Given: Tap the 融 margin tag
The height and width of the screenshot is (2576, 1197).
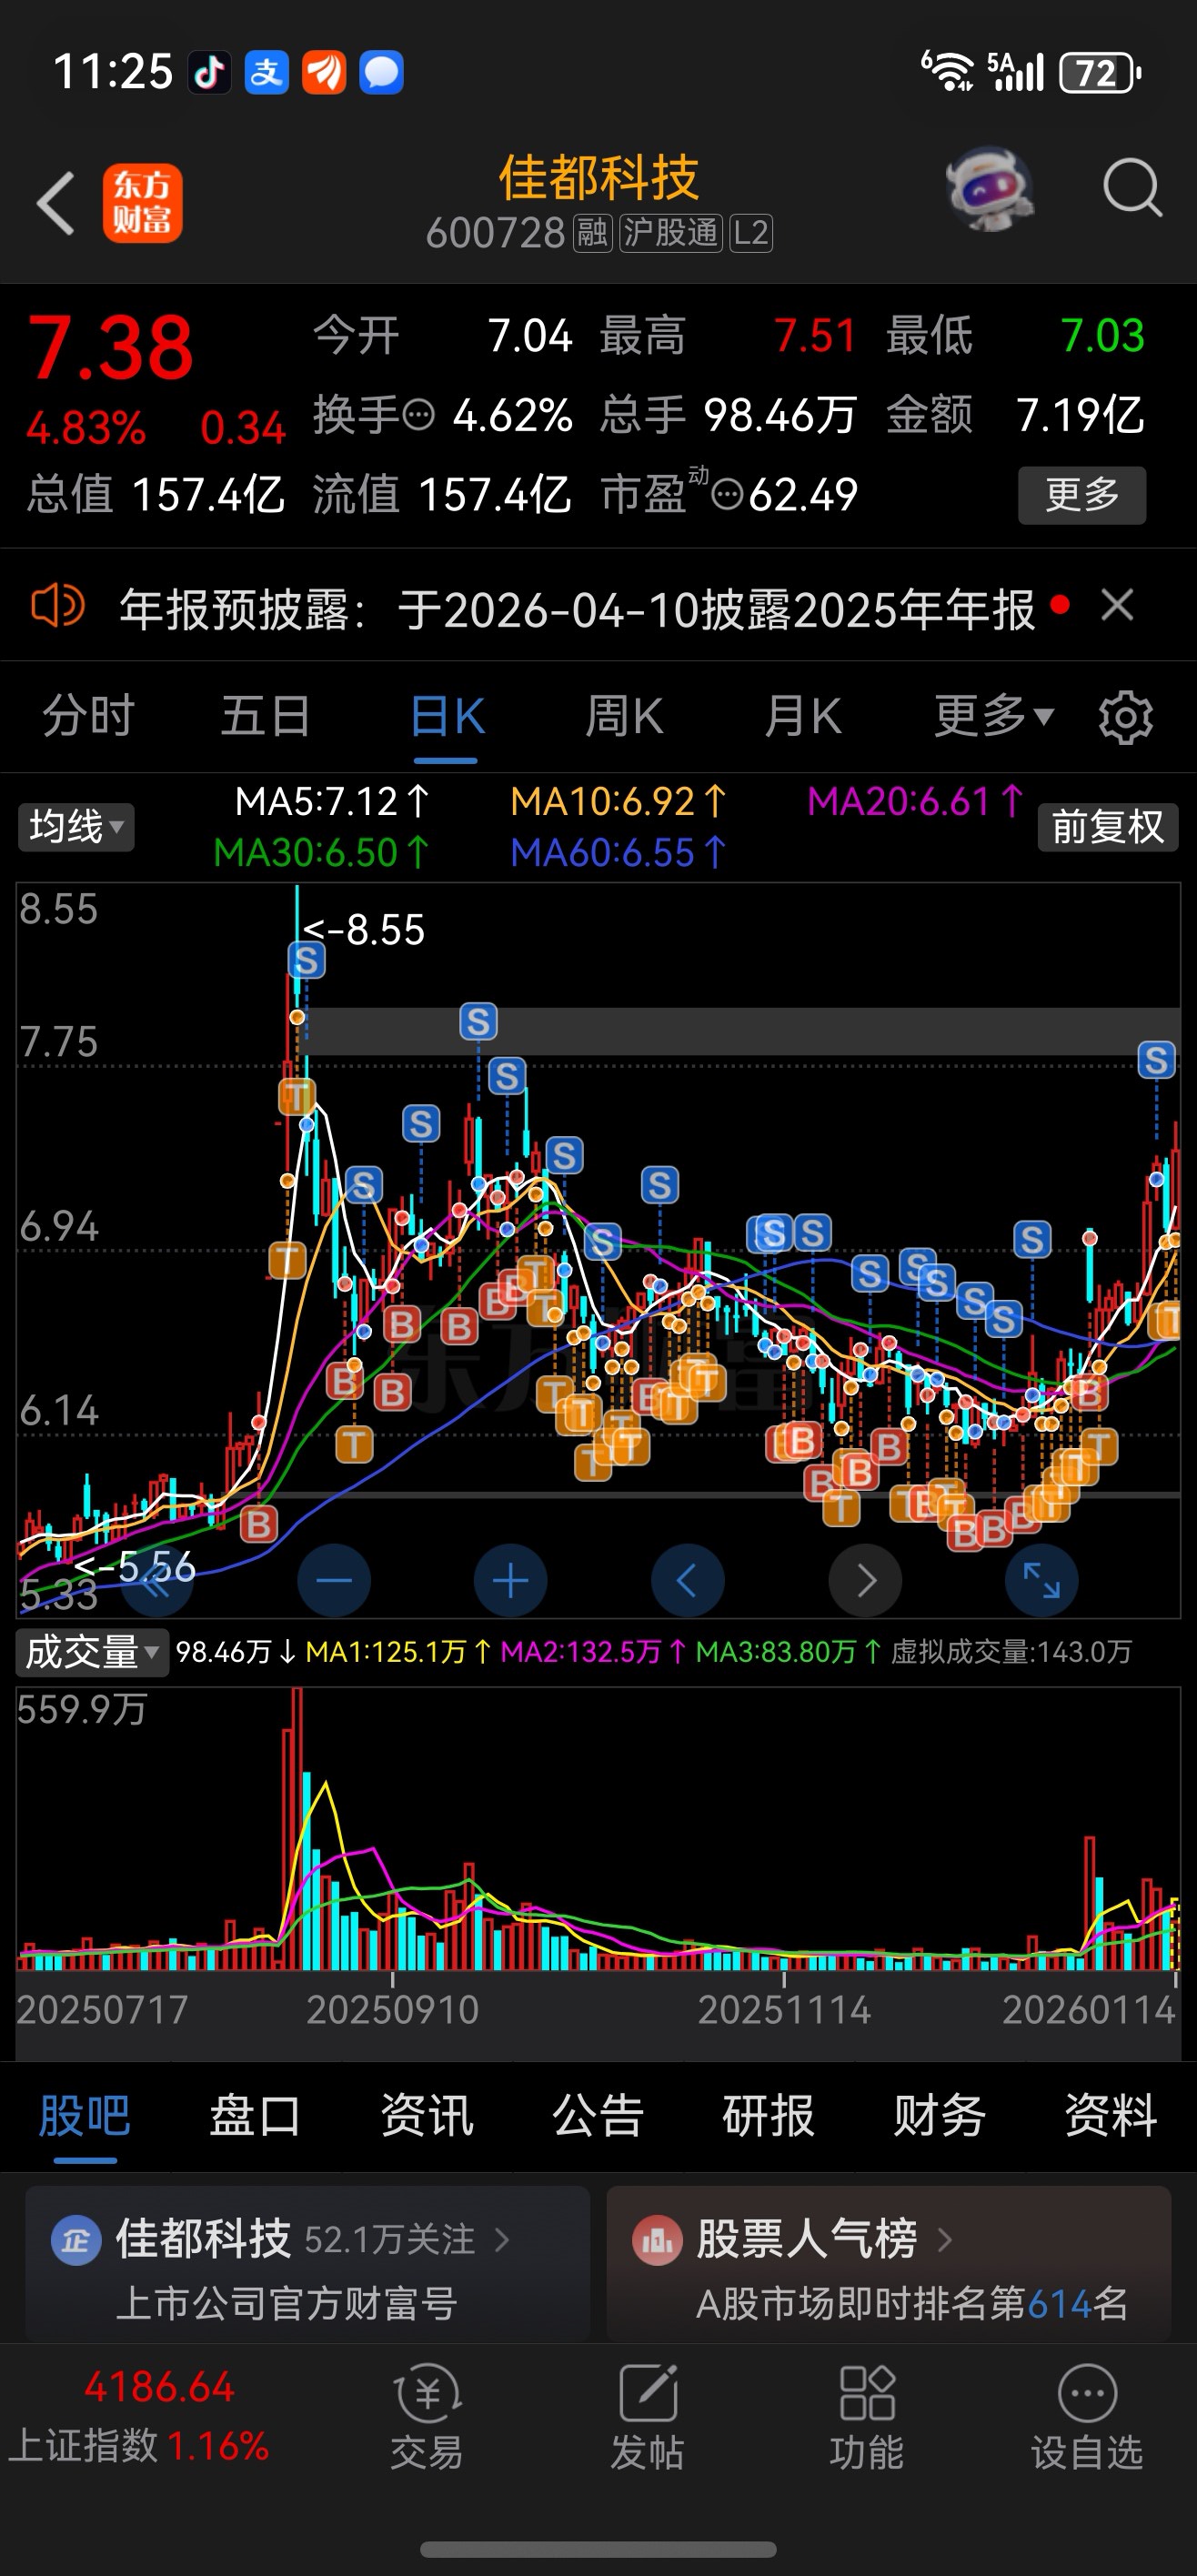Looking at the screenshot, I should (592, 233).
